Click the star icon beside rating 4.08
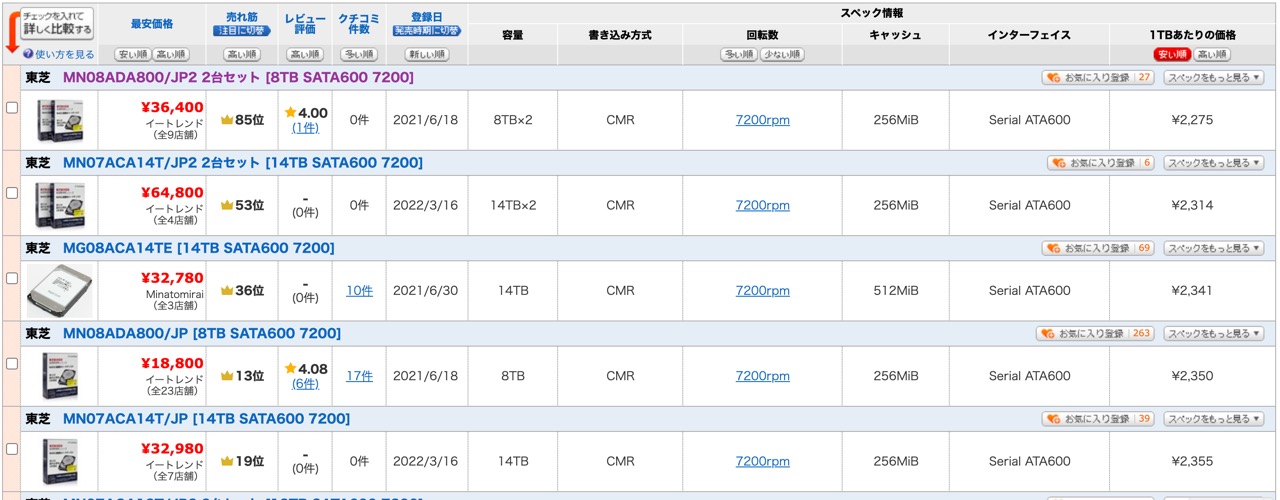 point(290,369)
